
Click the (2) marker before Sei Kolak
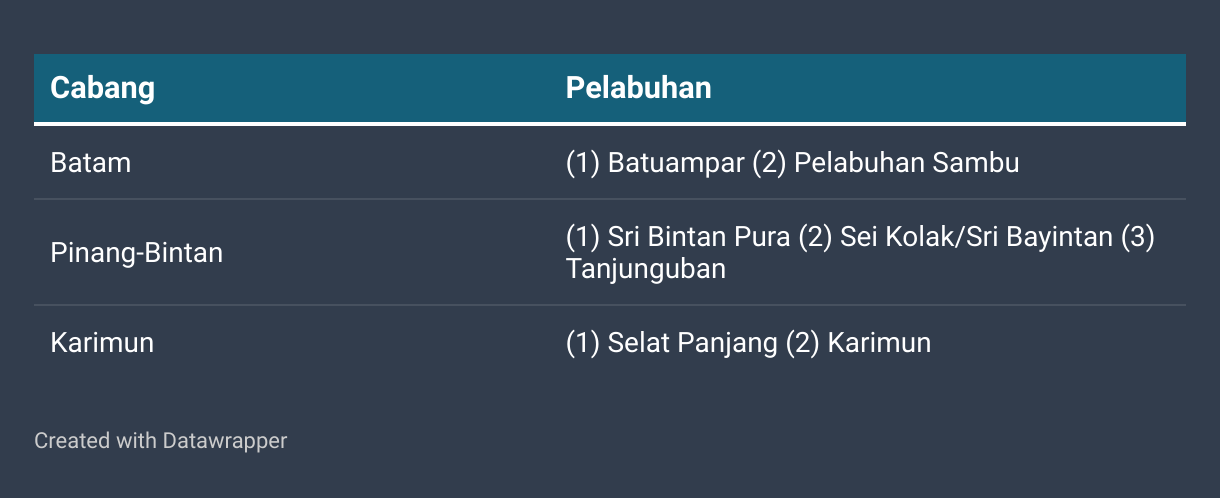tap(815, 238)
